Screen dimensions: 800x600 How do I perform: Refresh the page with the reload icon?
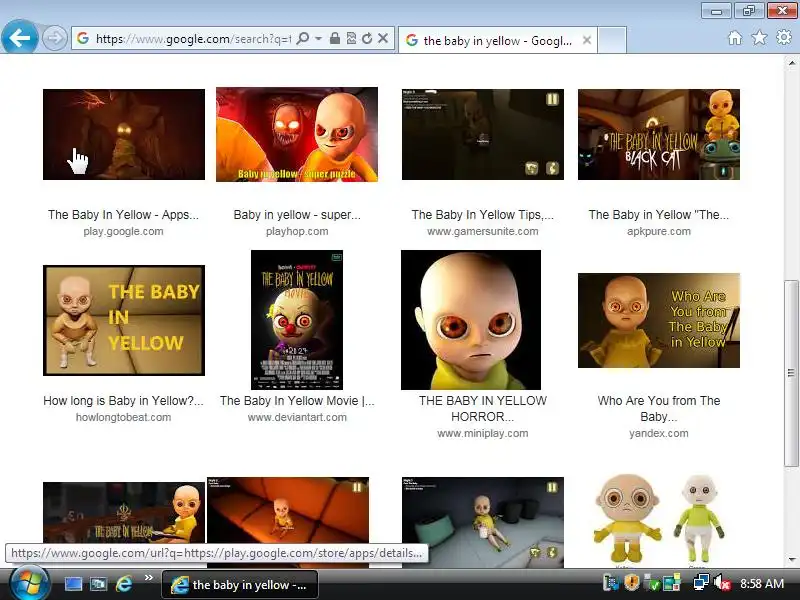[367, 38]
